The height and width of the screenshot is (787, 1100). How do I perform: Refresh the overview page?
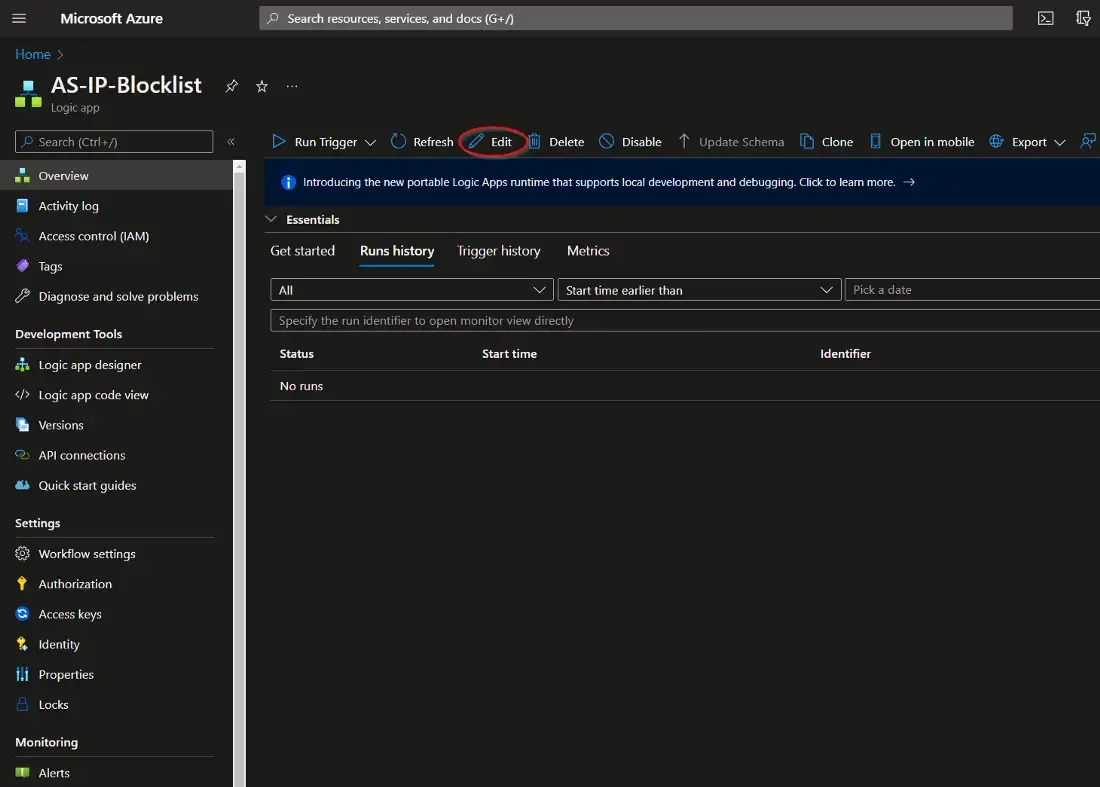pyautogui.click(x=422, y=142)
